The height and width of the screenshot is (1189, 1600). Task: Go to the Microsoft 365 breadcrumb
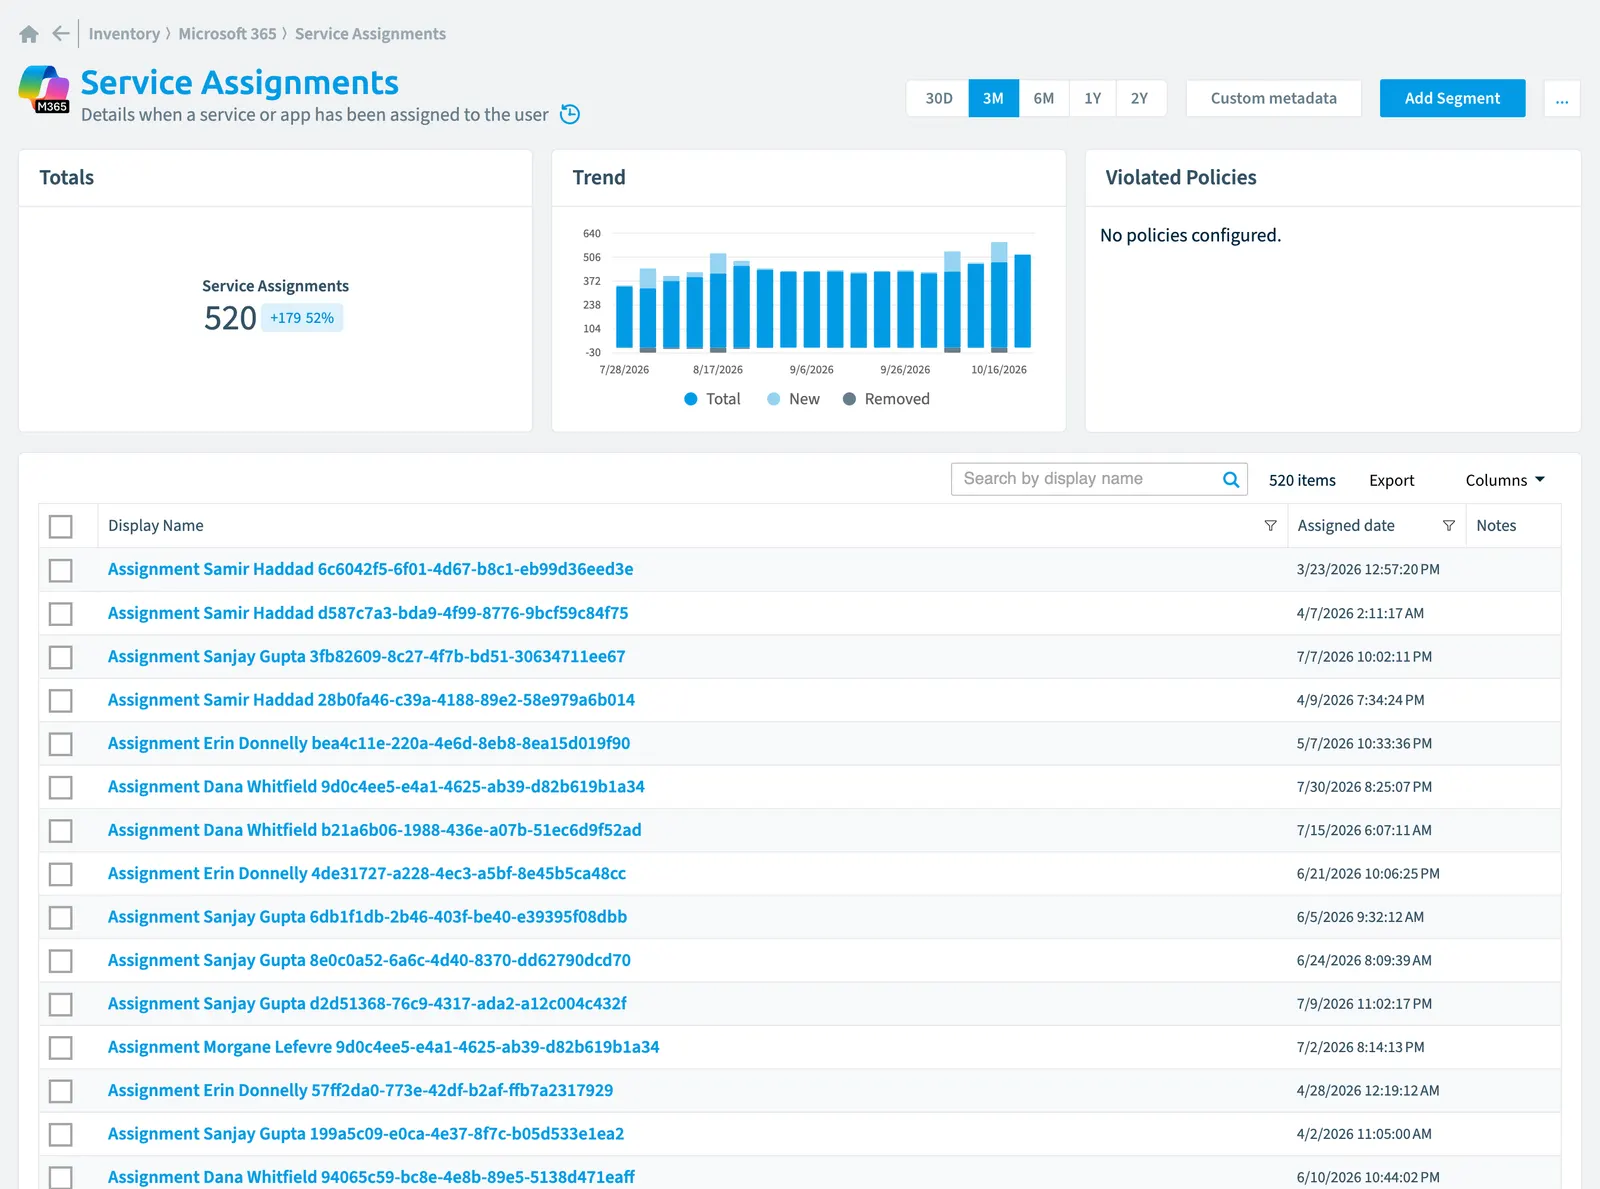(x=227, y=34)
